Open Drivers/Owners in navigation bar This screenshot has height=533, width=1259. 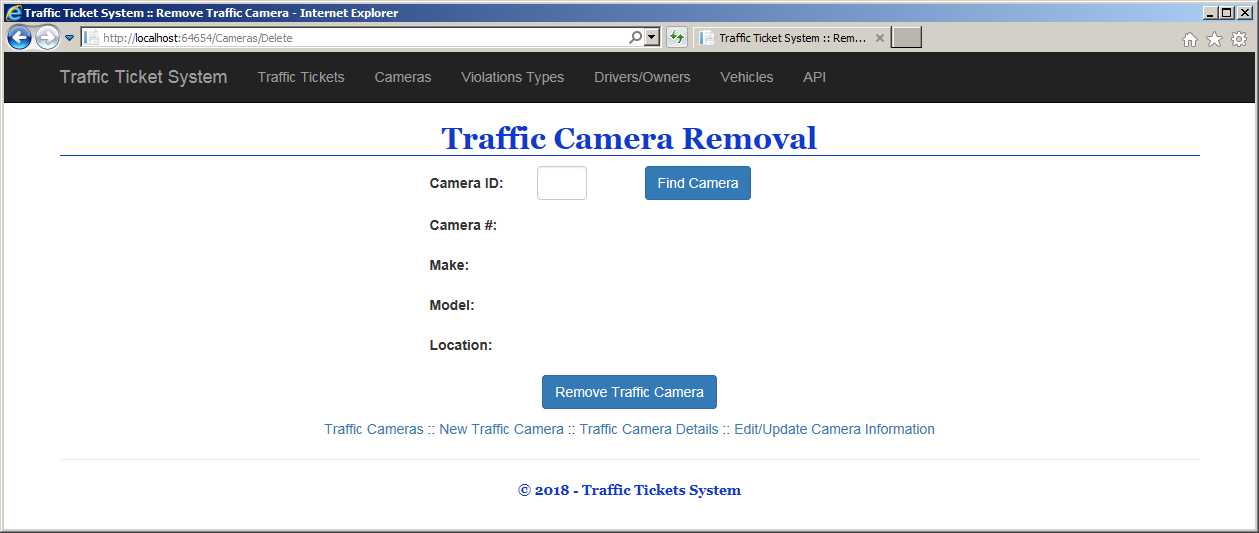click(642, 77)
